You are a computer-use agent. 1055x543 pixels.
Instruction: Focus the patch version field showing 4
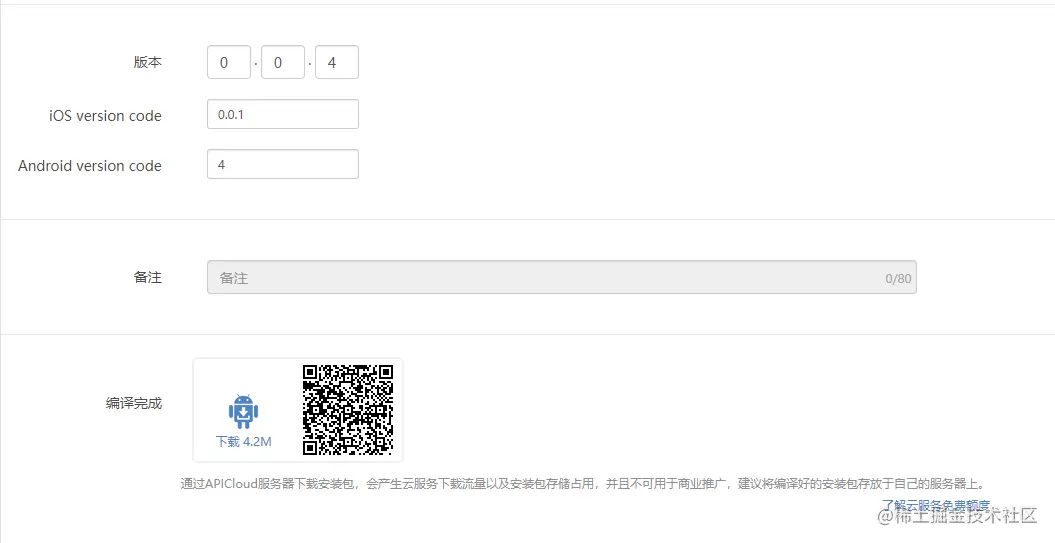click(x=336, y=63)
